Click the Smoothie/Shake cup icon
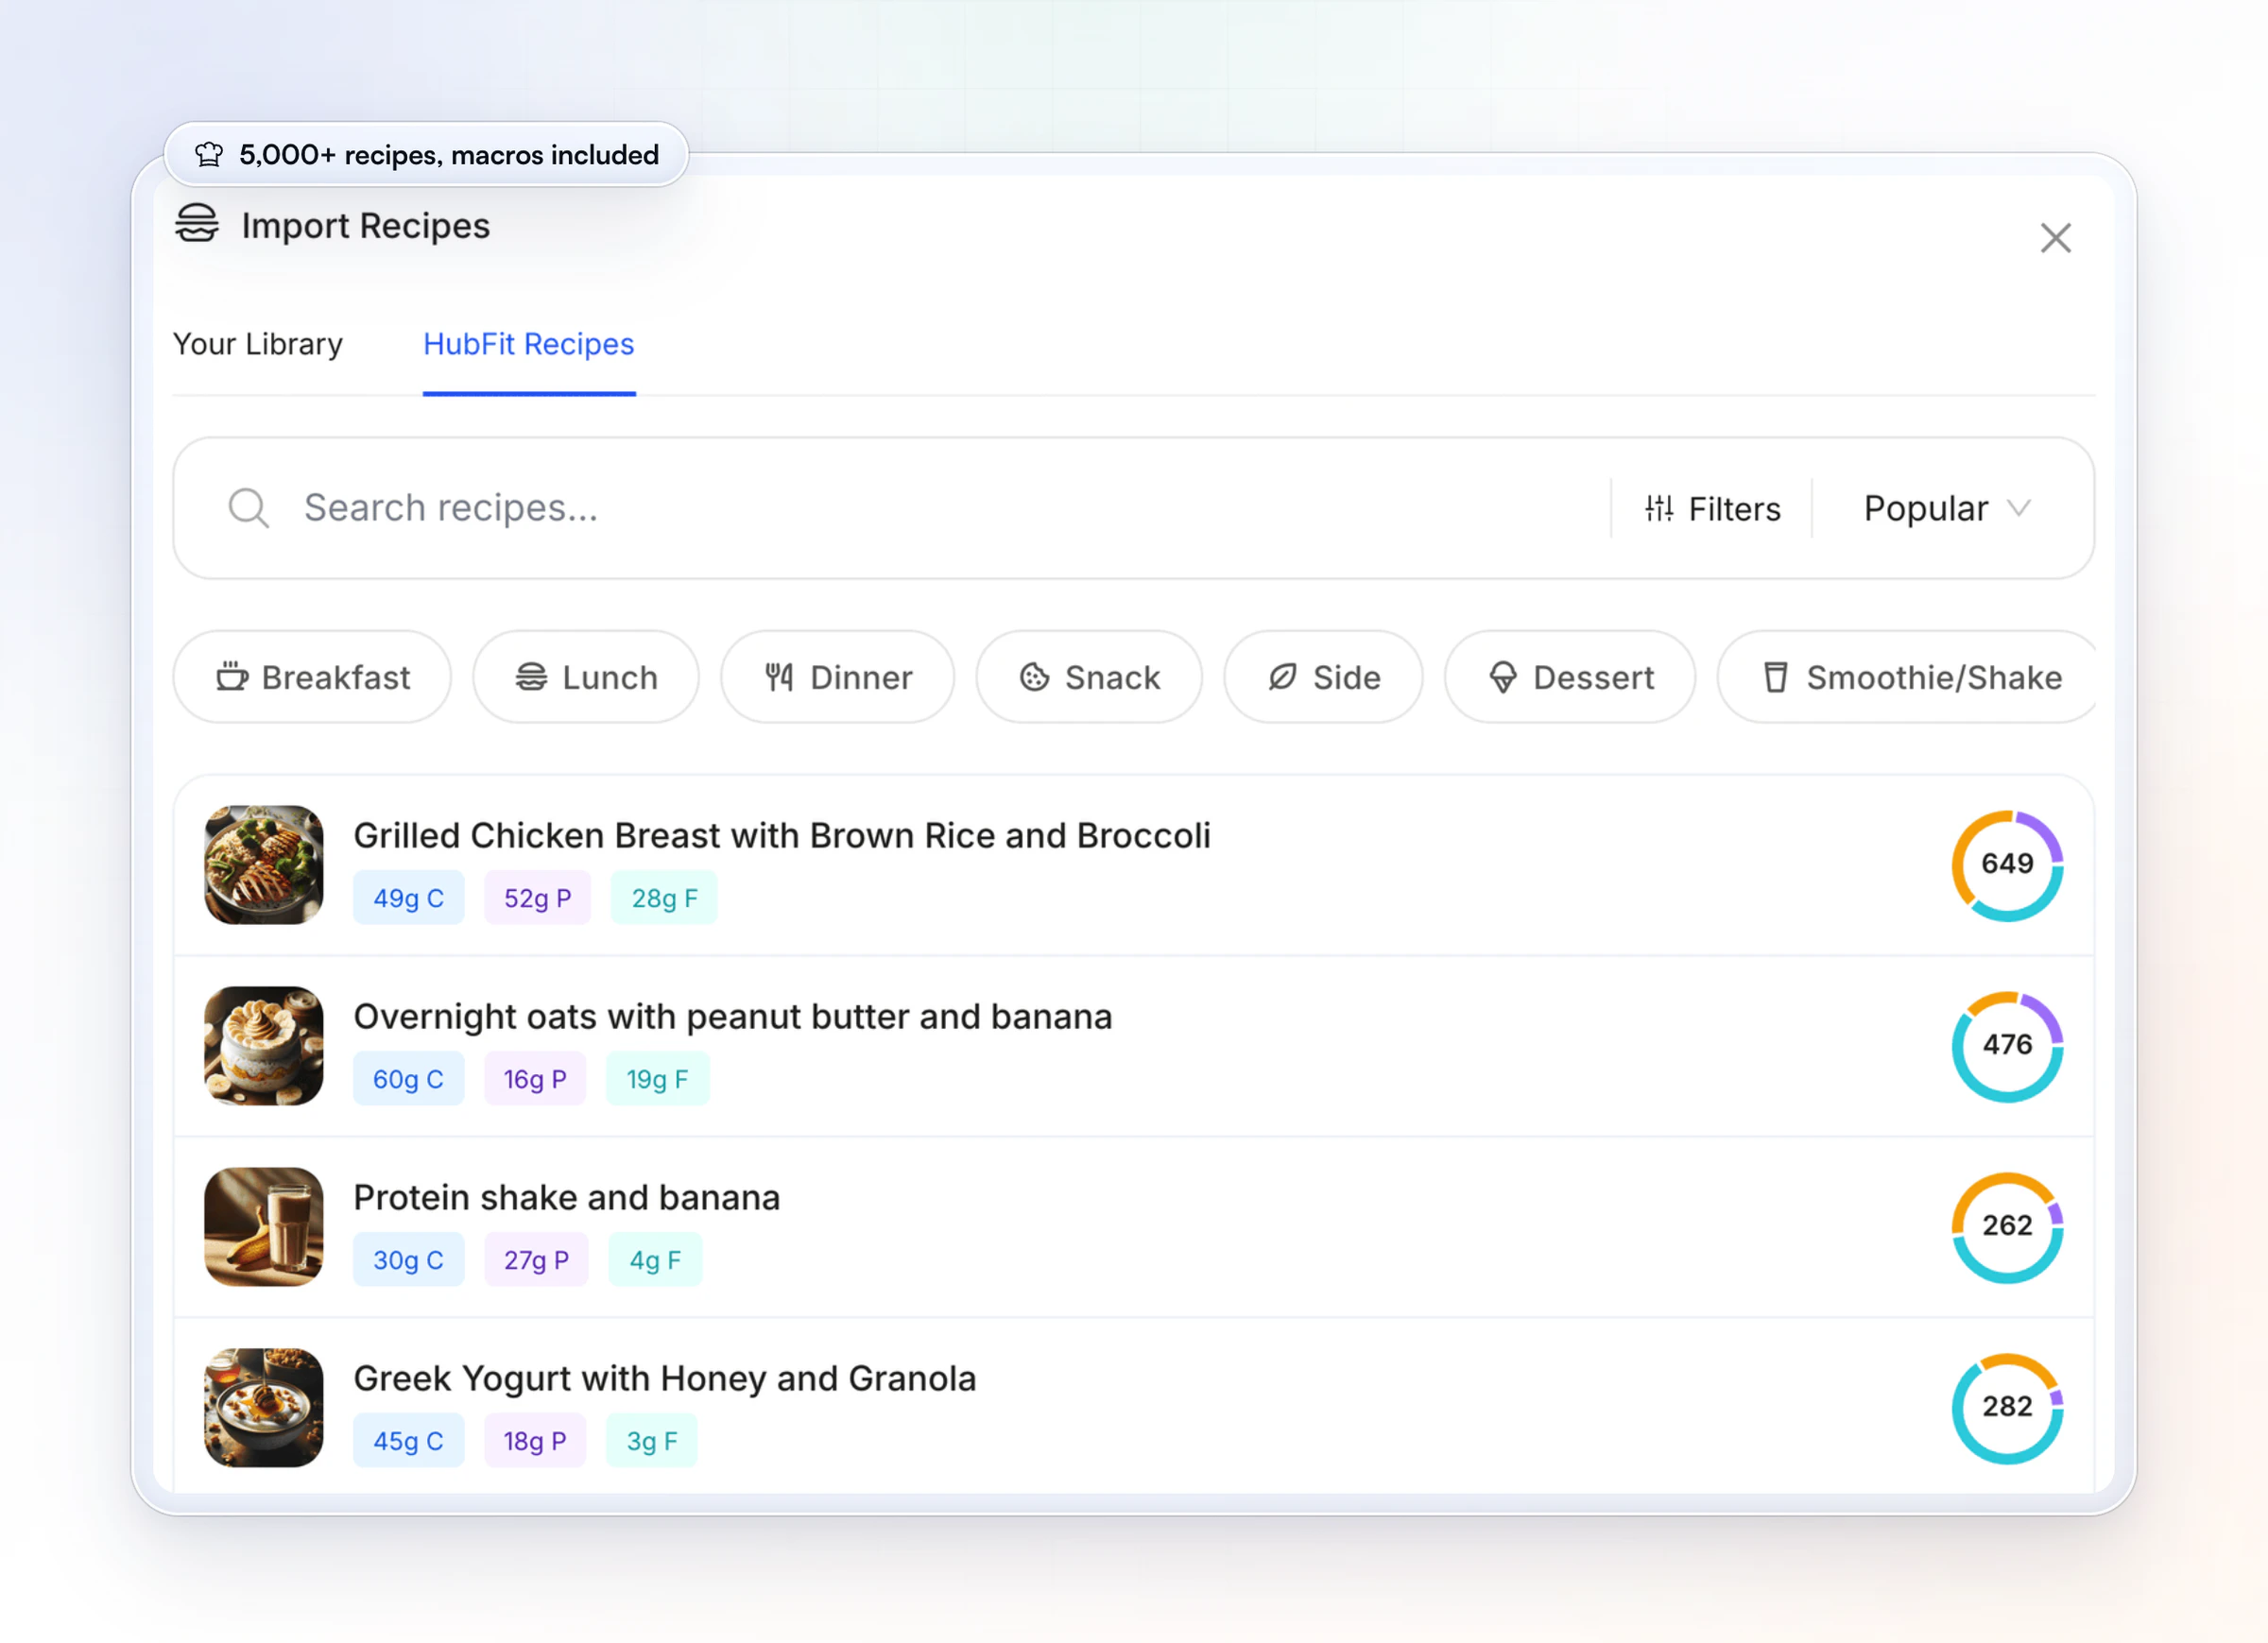Image resolution: width=2268 pixels, height=1643 pixels. tap(1775, 677)
